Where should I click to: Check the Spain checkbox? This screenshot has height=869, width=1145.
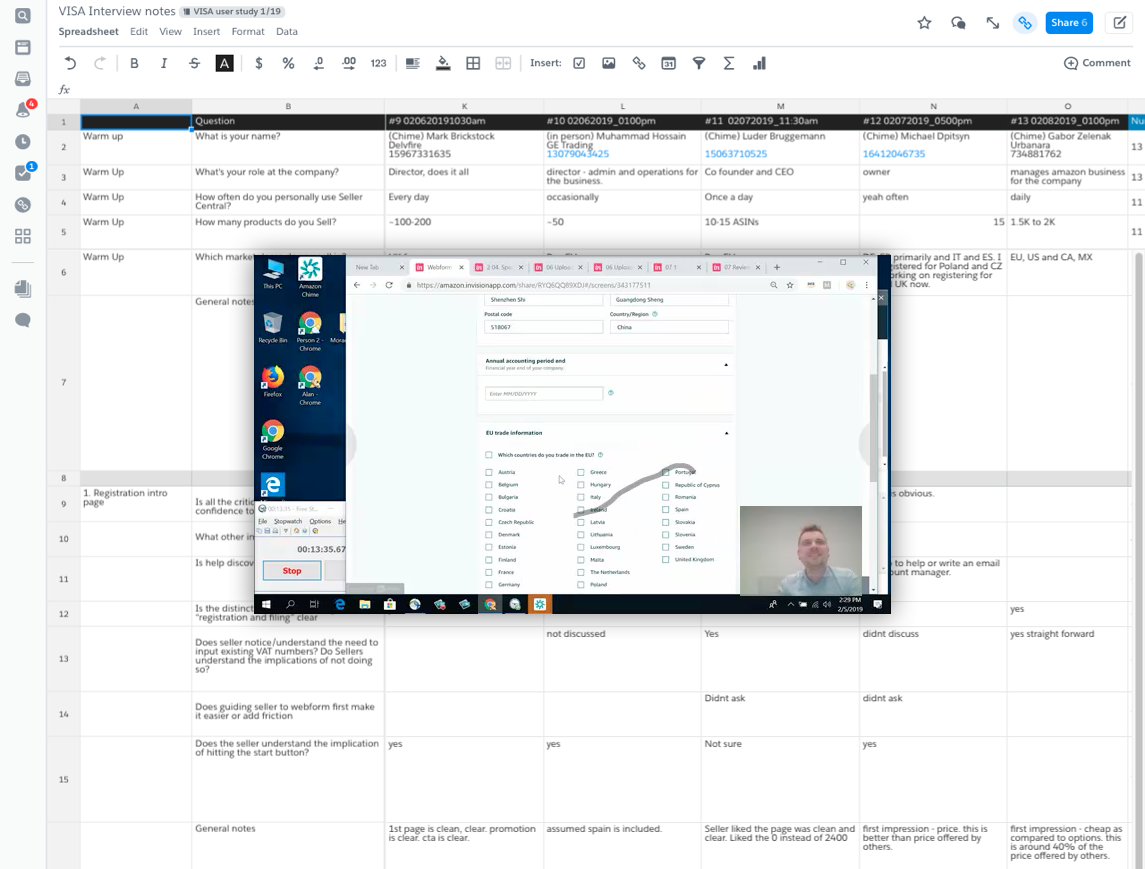click(665, 510)
